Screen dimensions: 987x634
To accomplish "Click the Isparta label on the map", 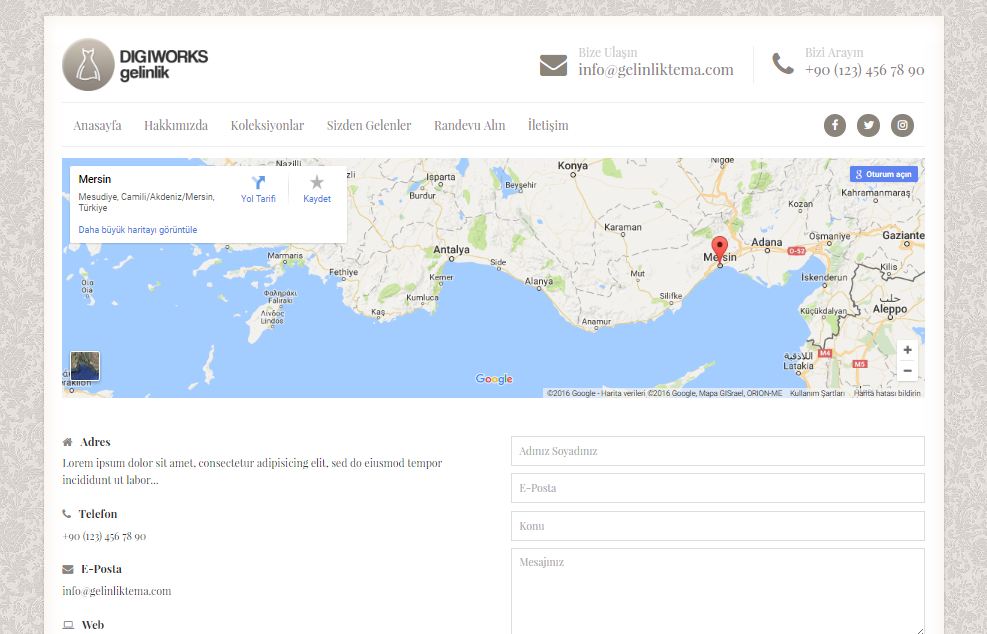I will click(441, 177).
